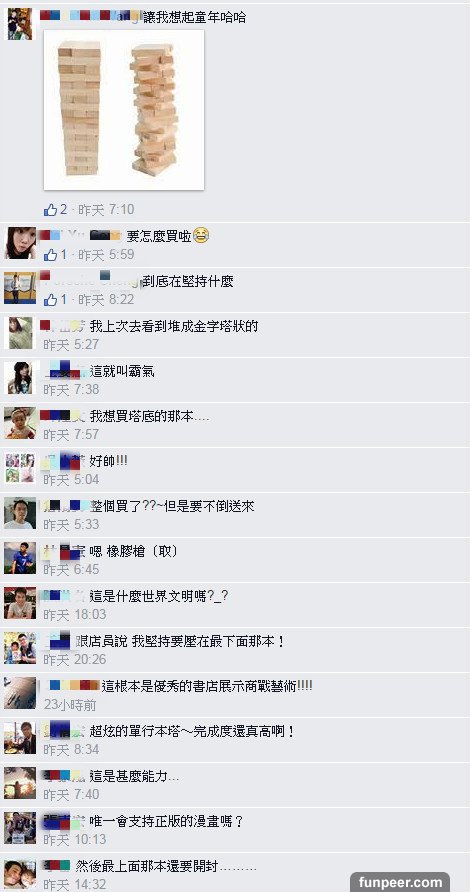This screenshot has width=470, height=892.
Task: Click avatar next to 嗯 橡膠槍 comment
Action: (20, 558)
